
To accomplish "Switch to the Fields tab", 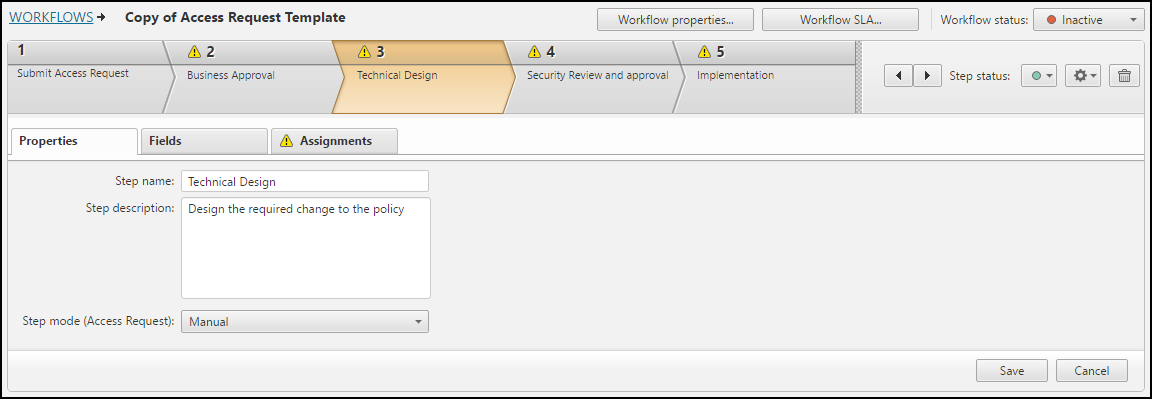I will point(204,141).
